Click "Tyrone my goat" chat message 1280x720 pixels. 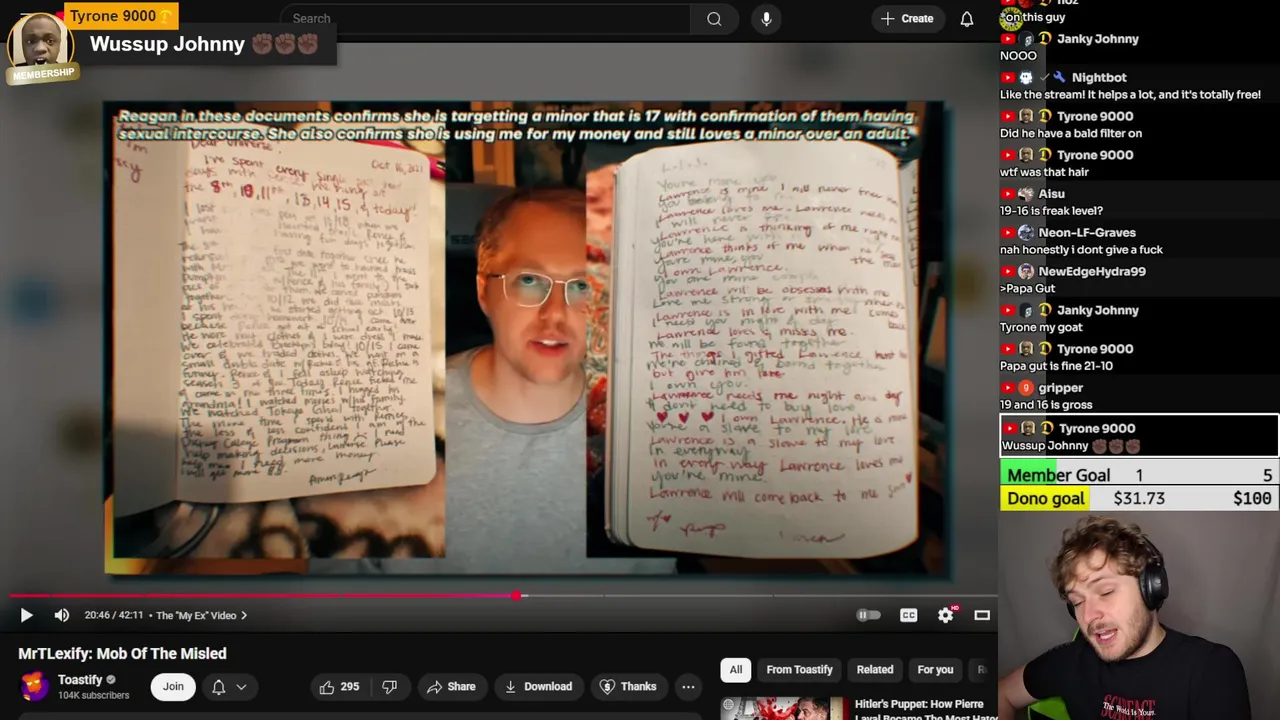pos(1042,328)
